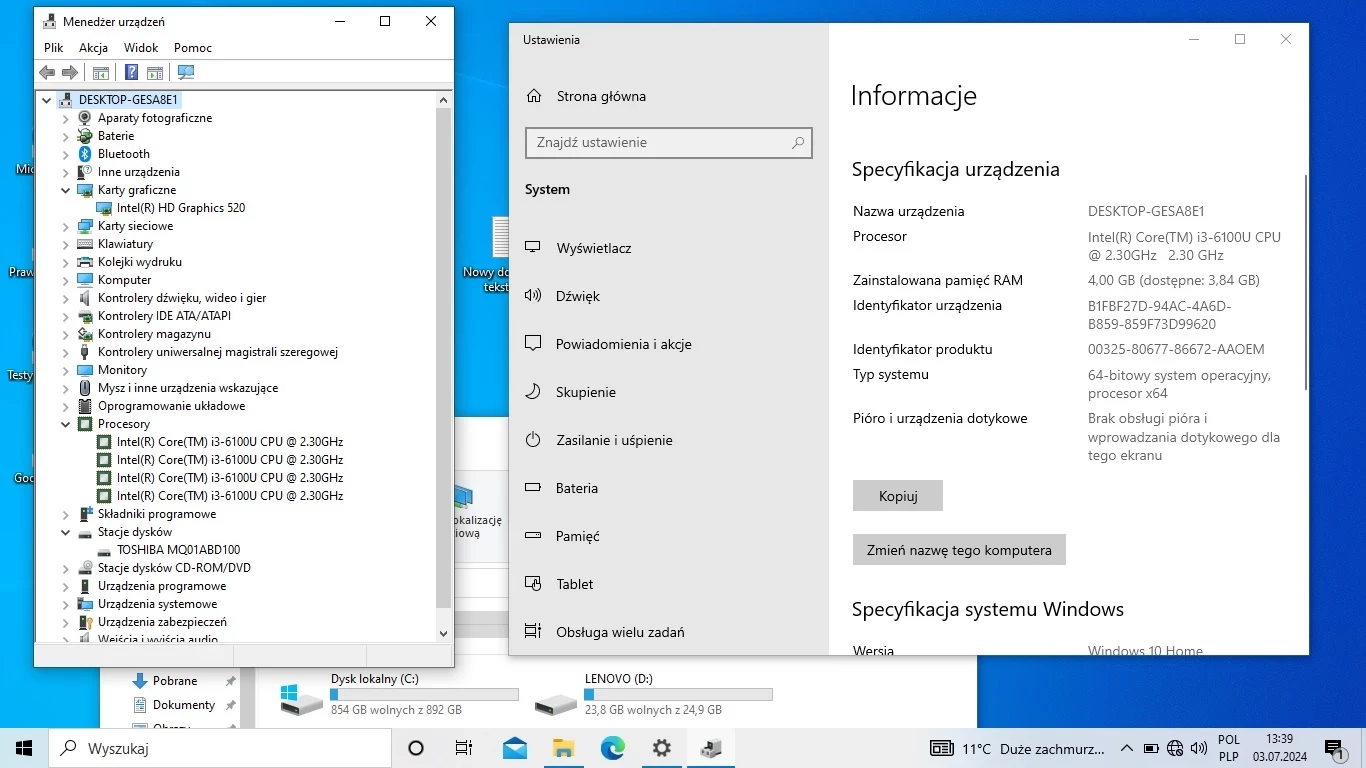1366x768 pixels.
Task: Click the Znajdź ustawienie search field
Action: (668, 142)
